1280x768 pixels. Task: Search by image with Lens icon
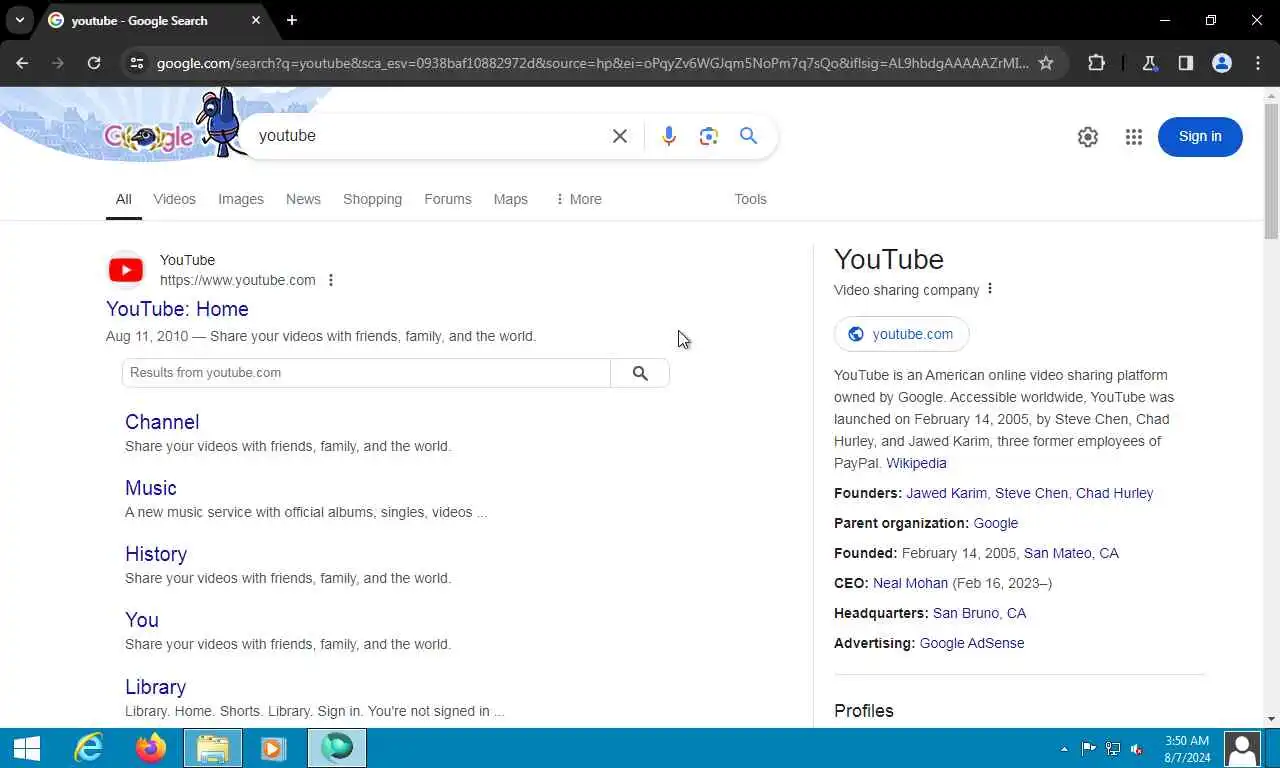click(709, 136)
